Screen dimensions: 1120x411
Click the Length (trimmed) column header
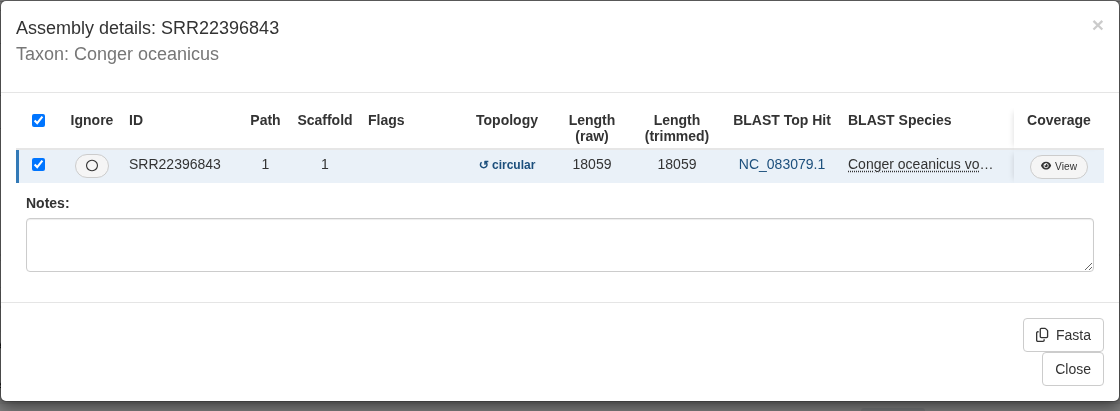click(676, 128)
